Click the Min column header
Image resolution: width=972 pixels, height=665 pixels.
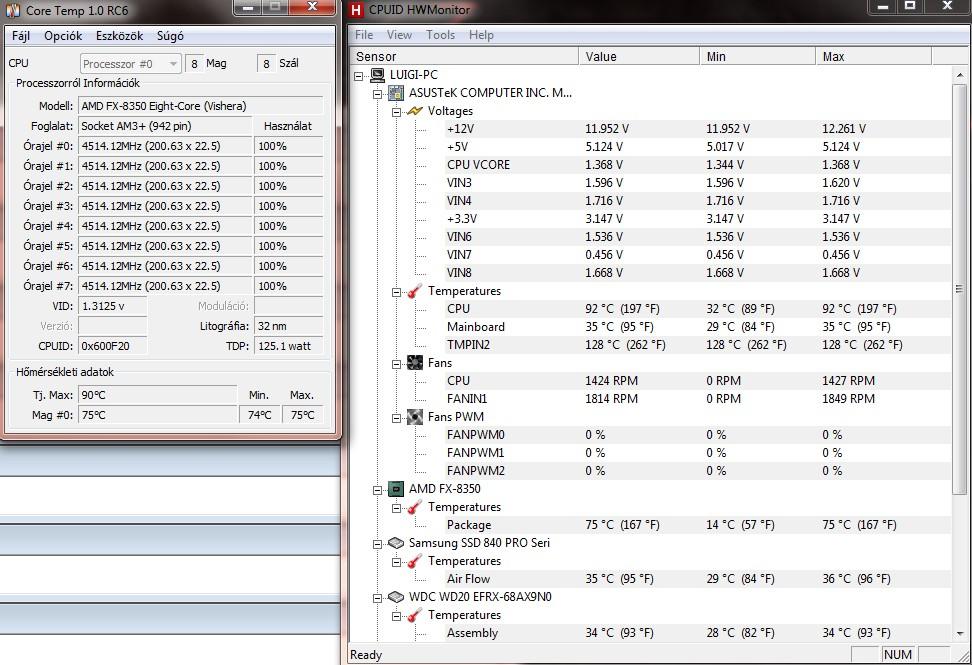(x=758, y=56)
